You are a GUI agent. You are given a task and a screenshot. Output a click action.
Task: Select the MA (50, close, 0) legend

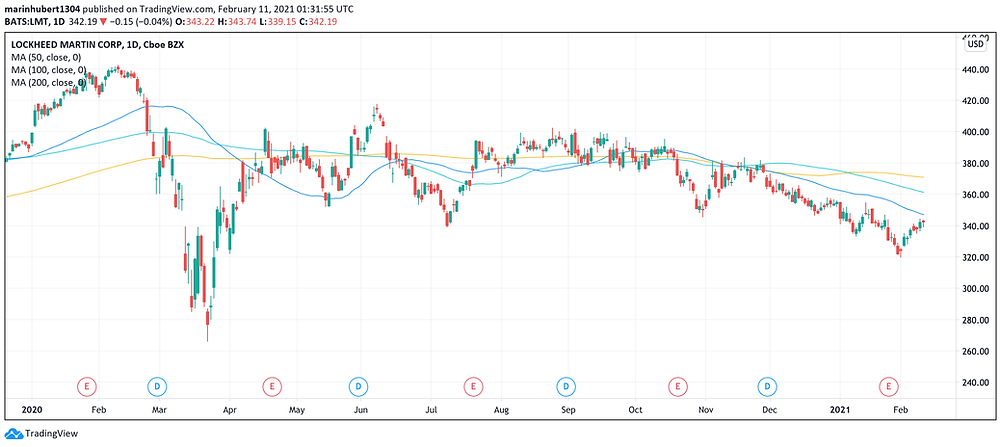click(47, 57)
